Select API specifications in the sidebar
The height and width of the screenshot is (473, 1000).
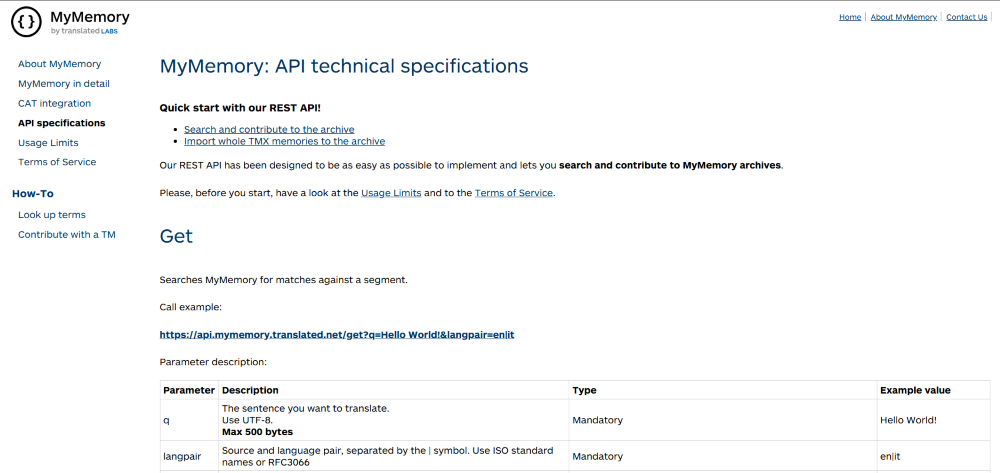point(62,123)
